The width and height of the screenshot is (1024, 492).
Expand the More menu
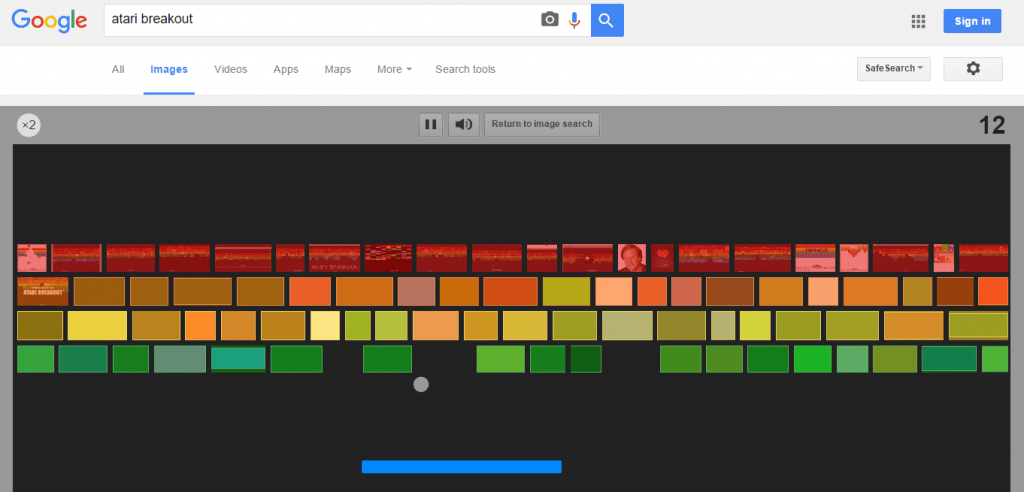pyautogui.click(x=394, y=69)
